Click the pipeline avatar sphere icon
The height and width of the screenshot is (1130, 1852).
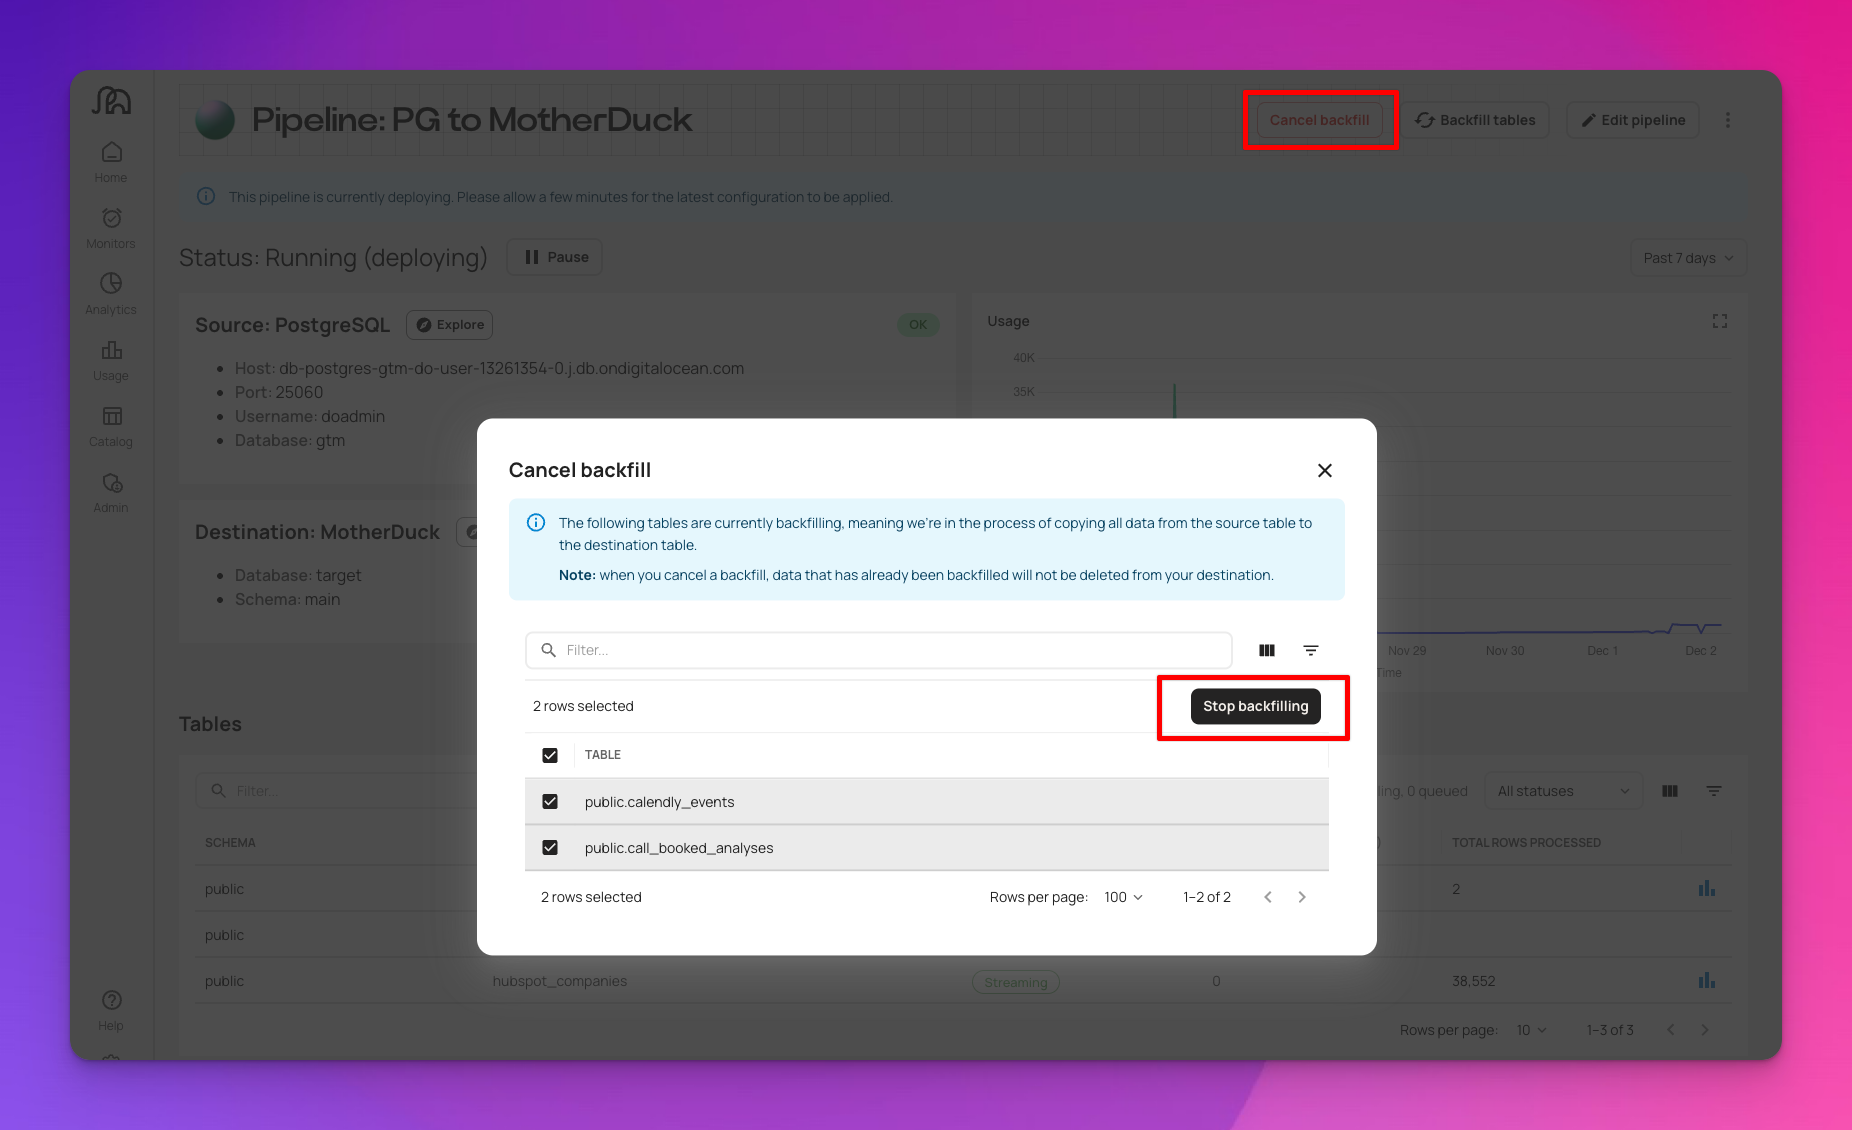click(215, 120)
